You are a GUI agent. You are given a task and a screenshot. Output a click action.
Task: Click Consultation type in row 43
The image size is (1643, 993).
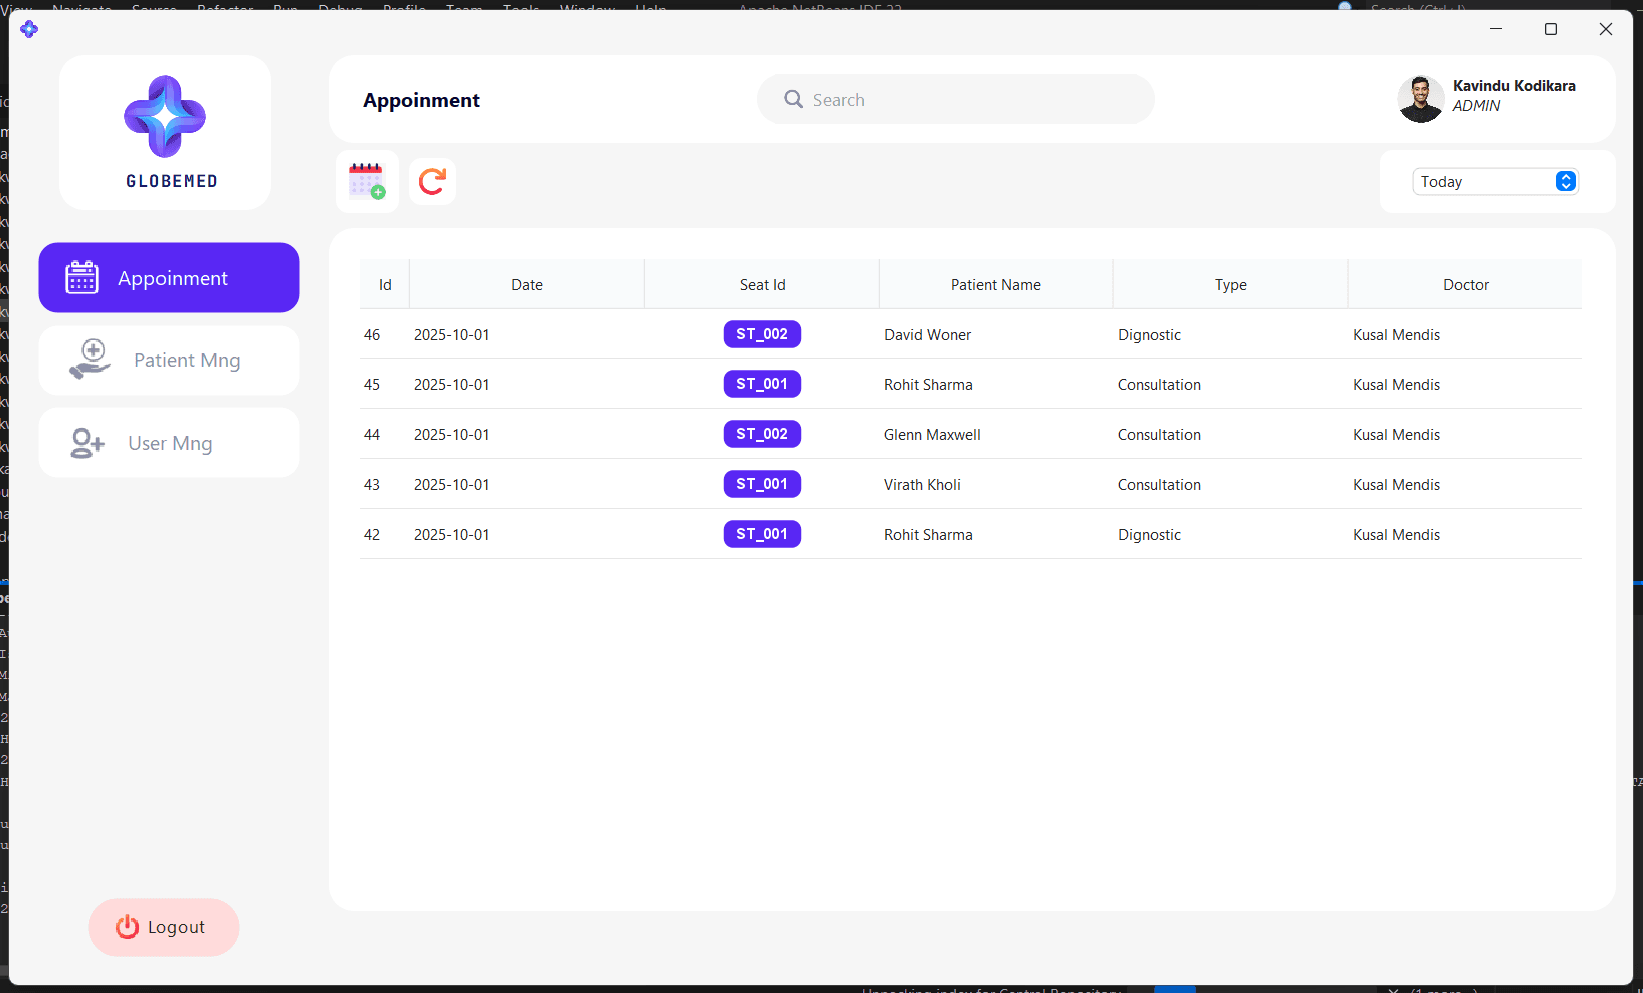pyautogui.click(x=1159, y=485)
